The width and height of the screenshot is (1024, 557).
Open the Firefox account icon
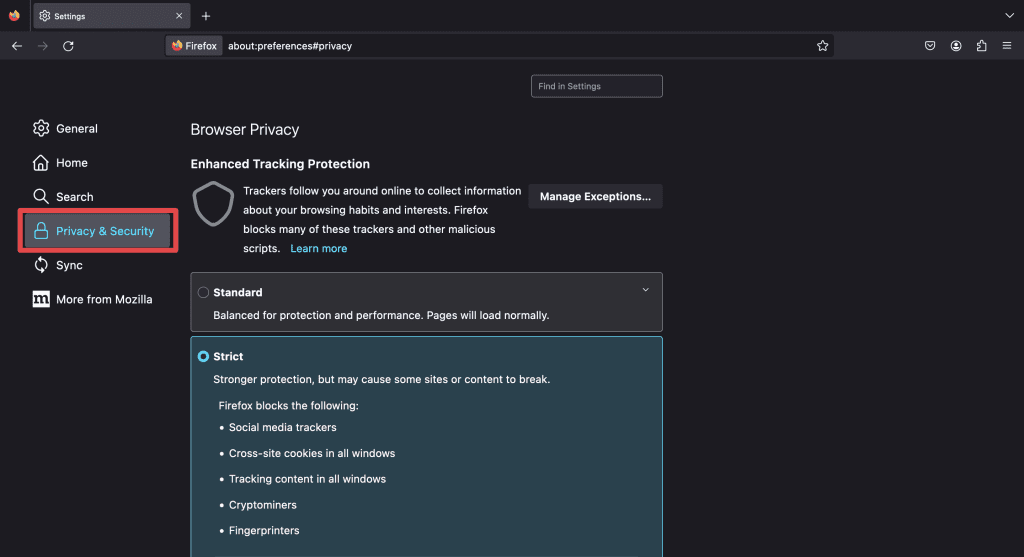[956, 46]
